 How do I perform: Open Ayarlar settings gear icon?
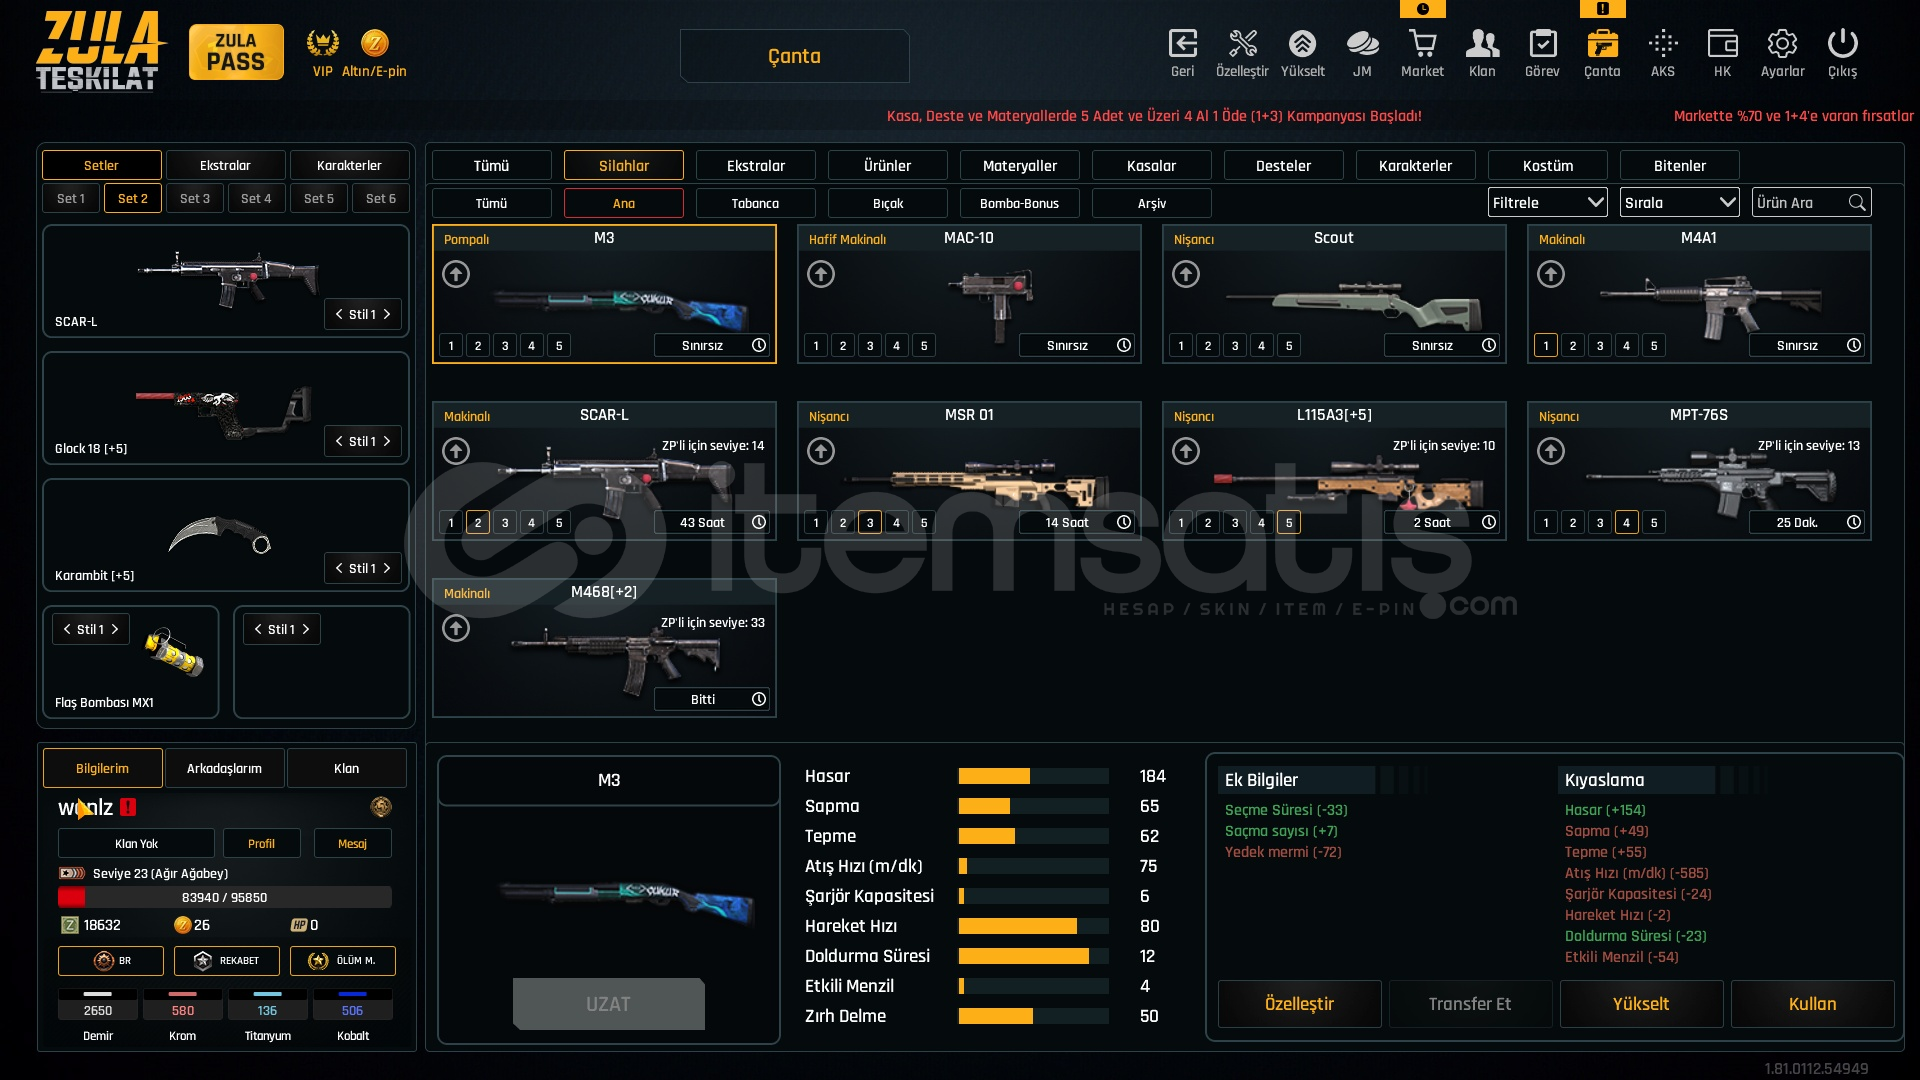click(1782, 45)
